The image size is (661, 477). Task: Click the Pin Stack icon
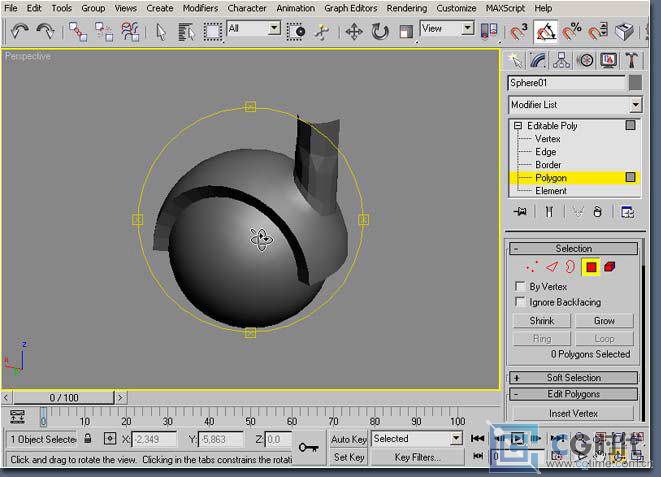(520, 212)
